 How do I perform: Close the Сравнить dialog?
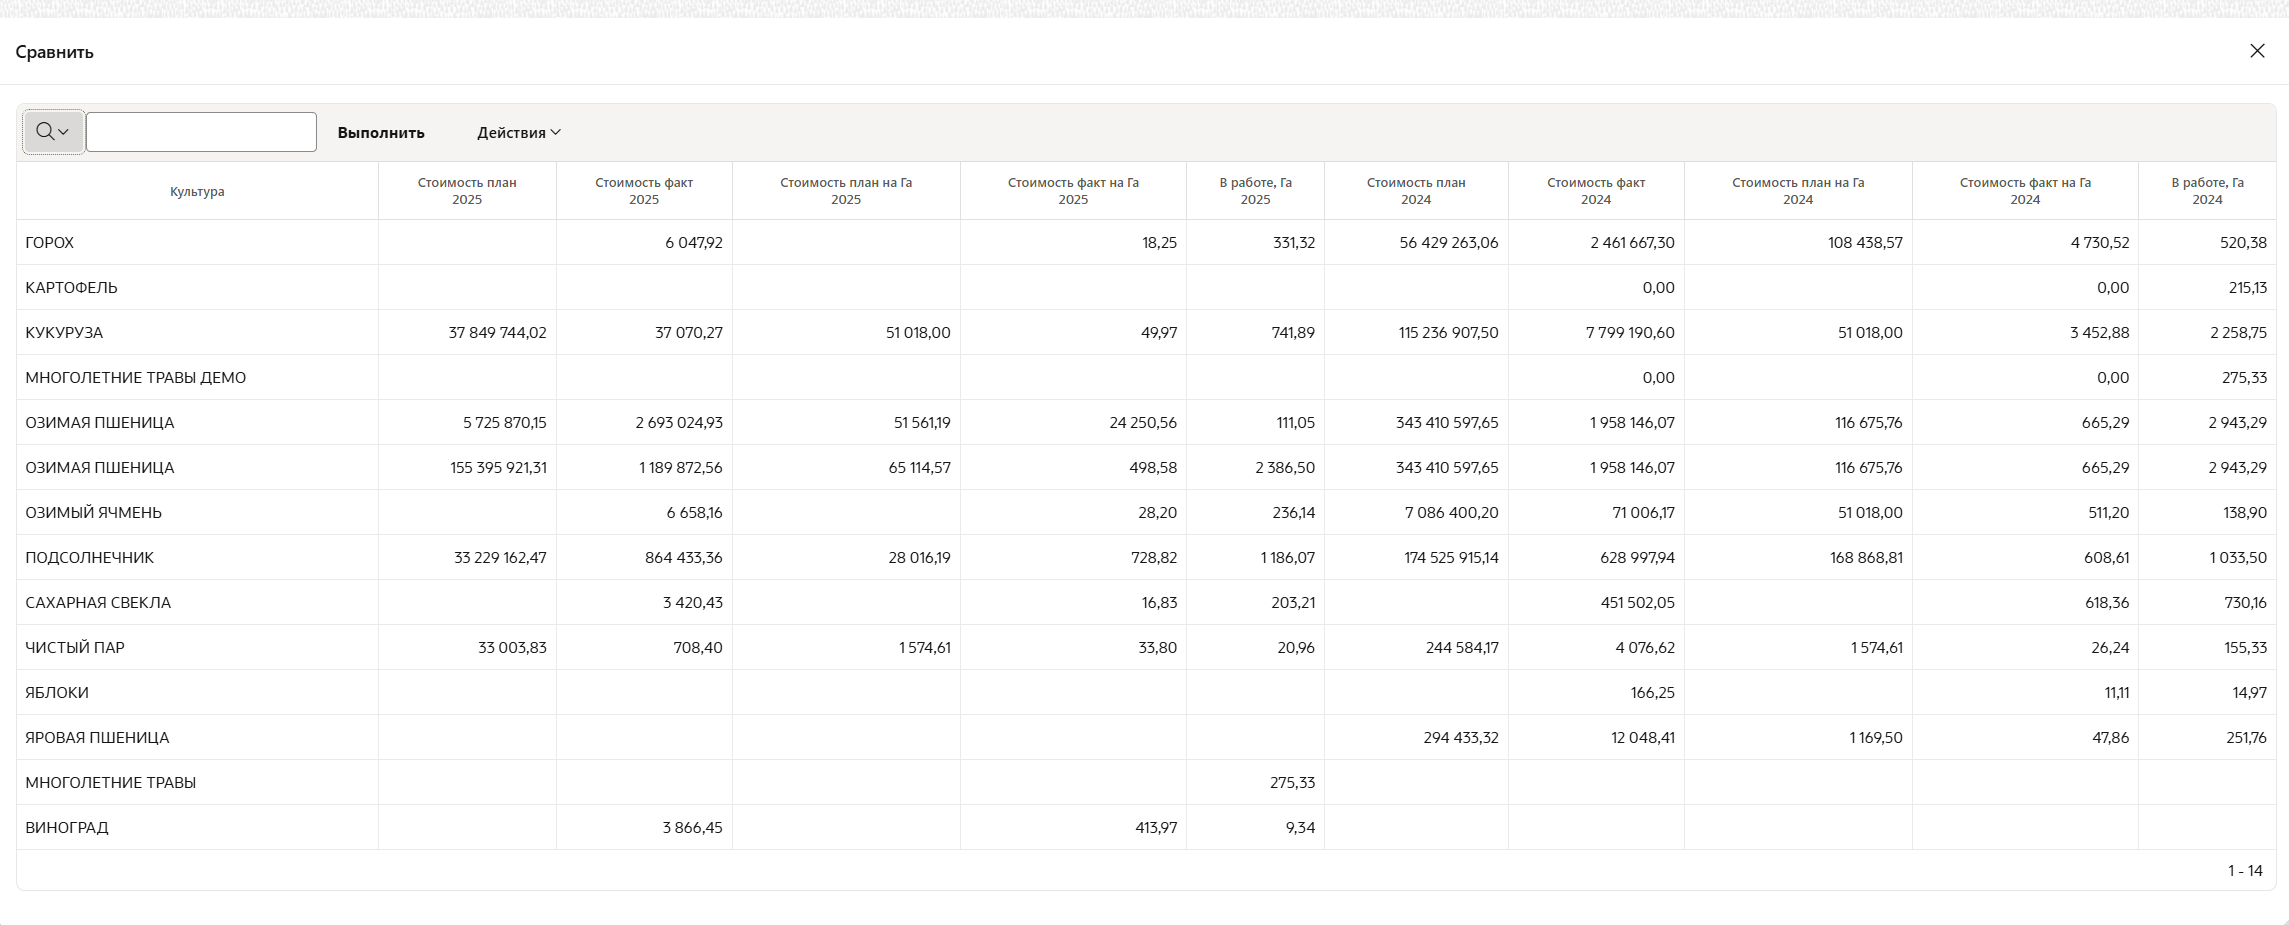coord(2257,51)
